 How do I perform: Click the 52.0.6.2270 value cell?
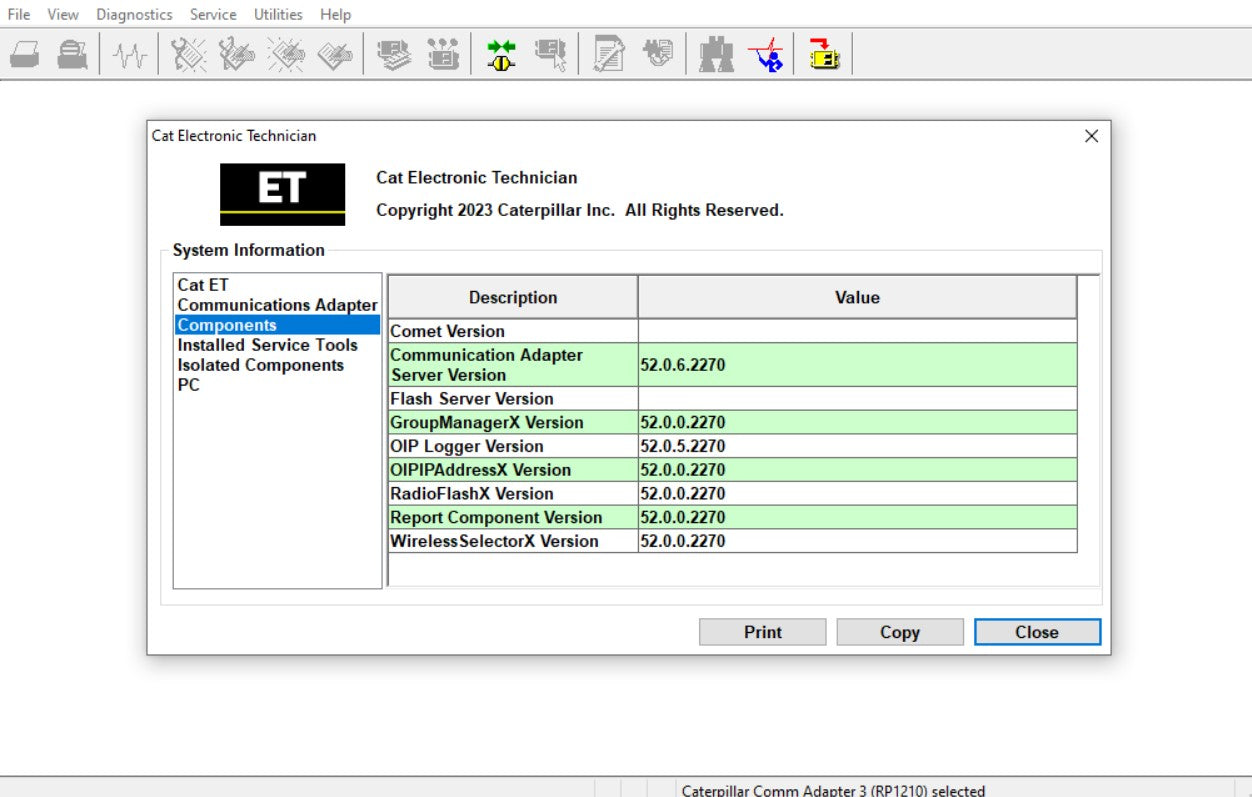click(x=857, y=365)
